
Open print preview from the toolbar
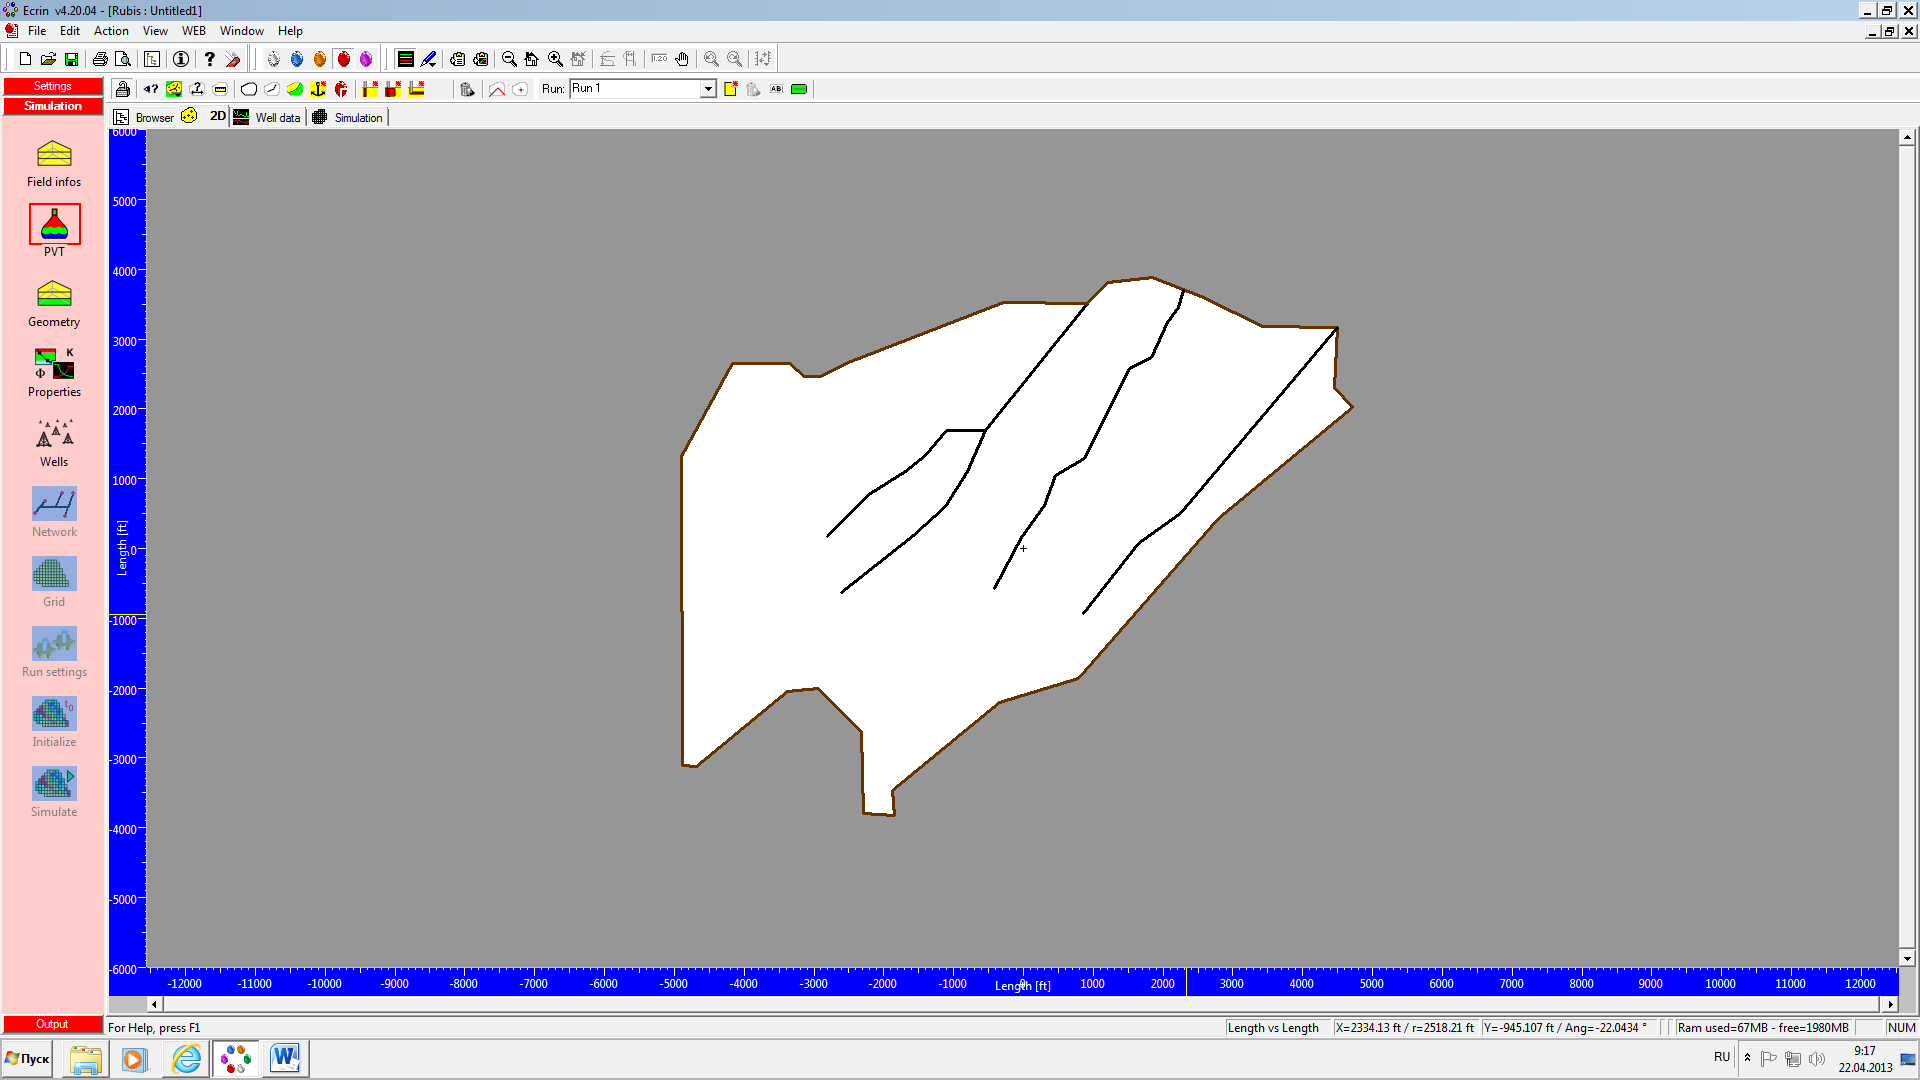pyautogui.click(x=123, y=59)
